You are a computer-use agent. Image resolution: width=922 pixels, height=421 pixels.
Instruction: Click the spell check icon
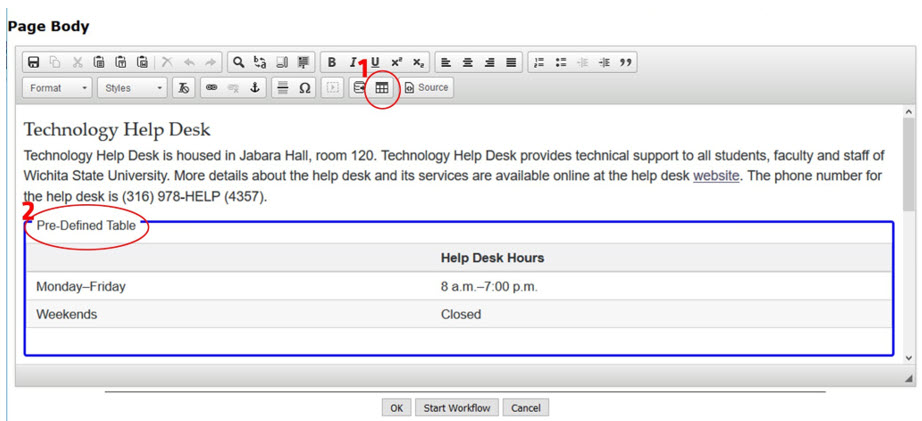pyautogui.click(x=303, y=62)
